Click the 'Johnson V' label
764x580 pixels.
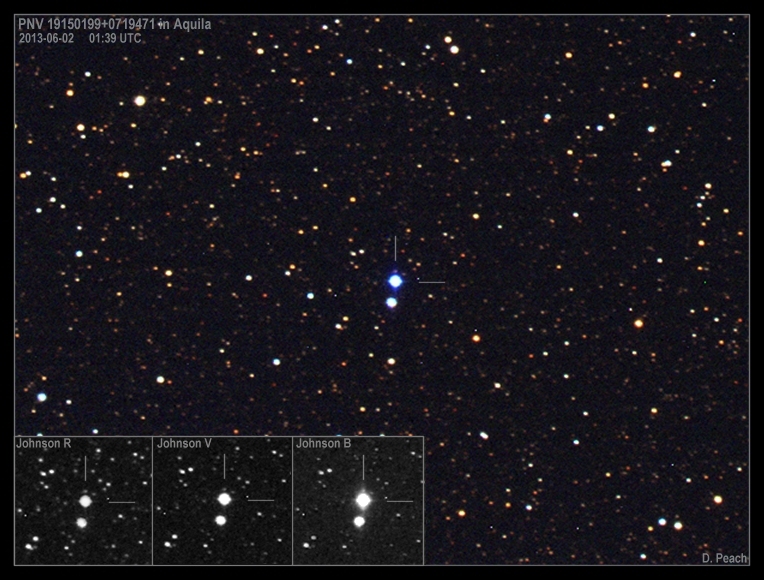pos(184,444)
